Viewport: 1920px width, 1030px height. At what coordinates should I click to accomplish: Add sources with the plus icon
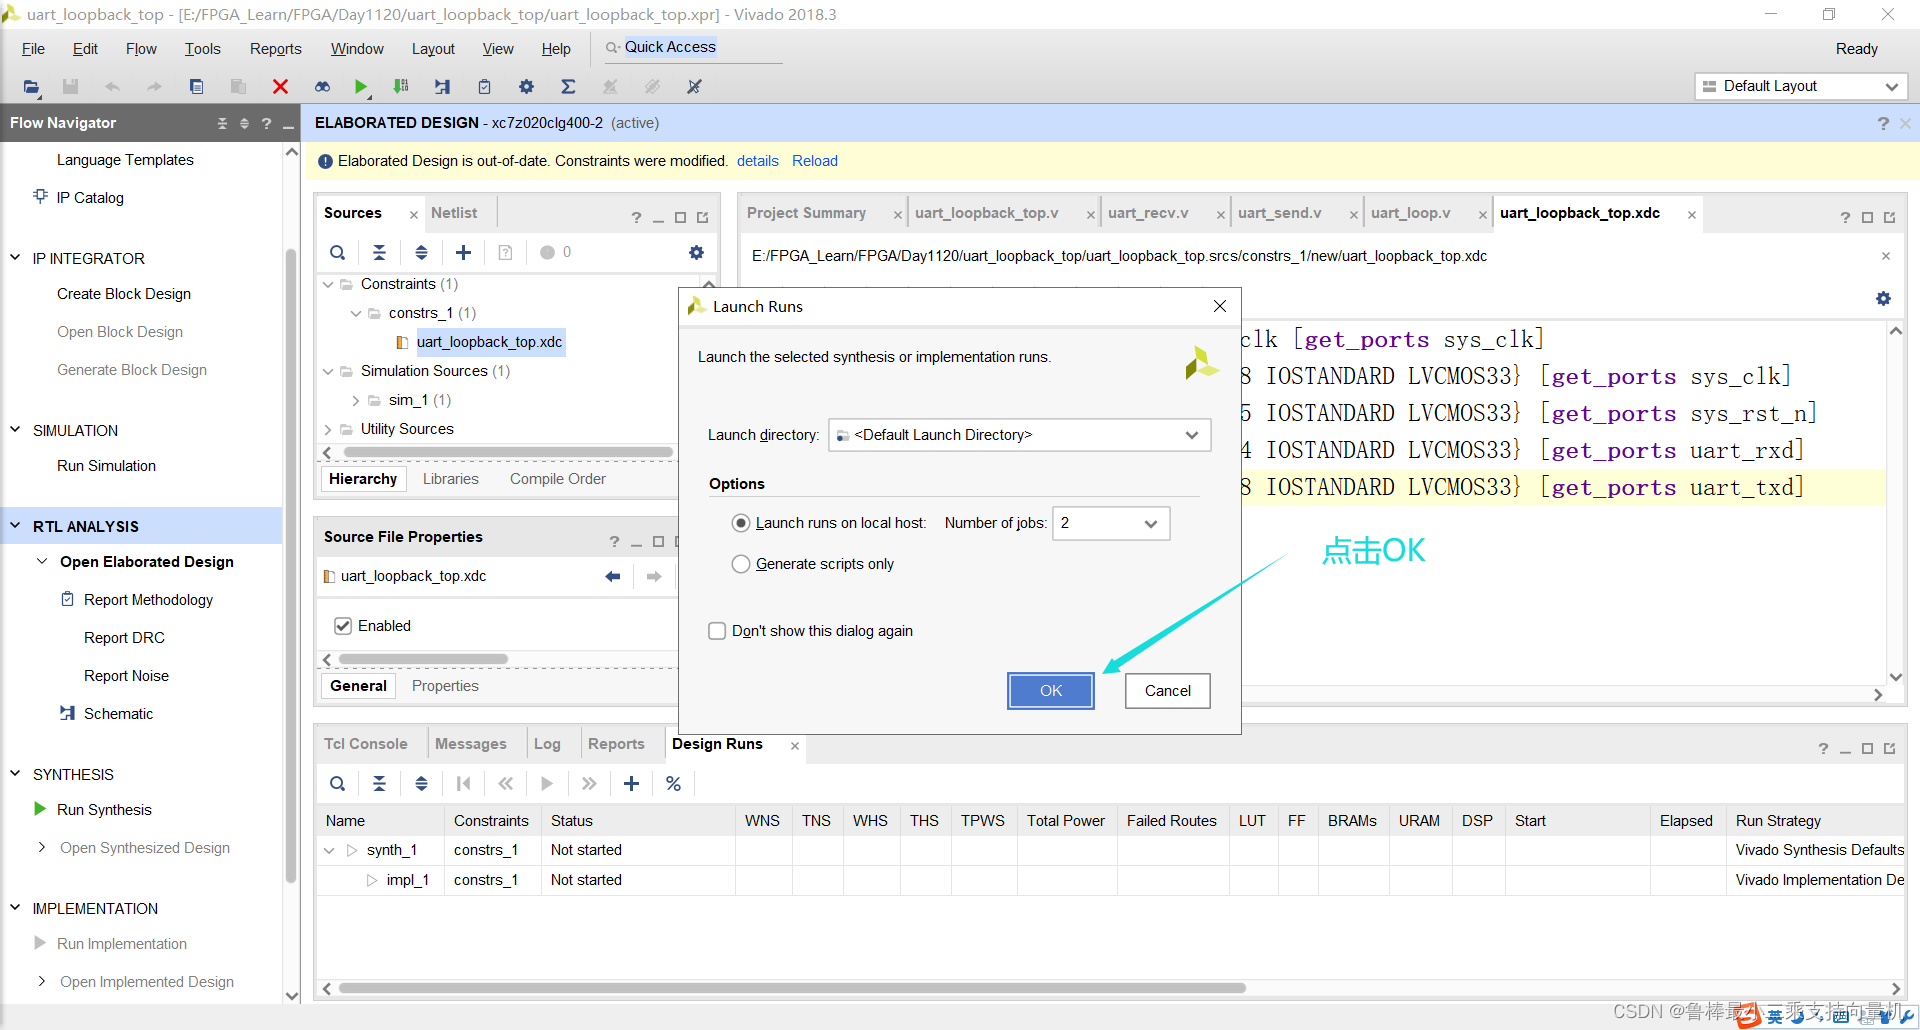click(463, 253)
